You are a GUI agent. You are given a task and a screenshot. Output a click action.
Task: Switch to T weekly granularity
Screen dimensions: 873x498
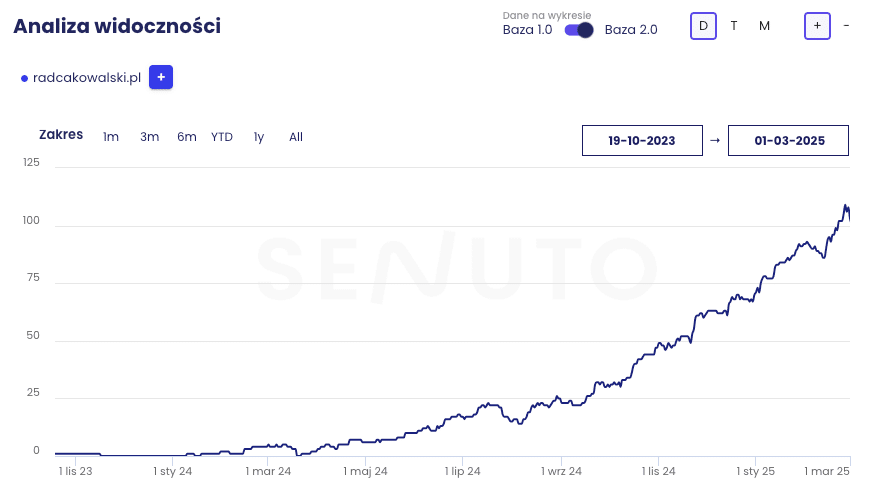coord(734,26)
